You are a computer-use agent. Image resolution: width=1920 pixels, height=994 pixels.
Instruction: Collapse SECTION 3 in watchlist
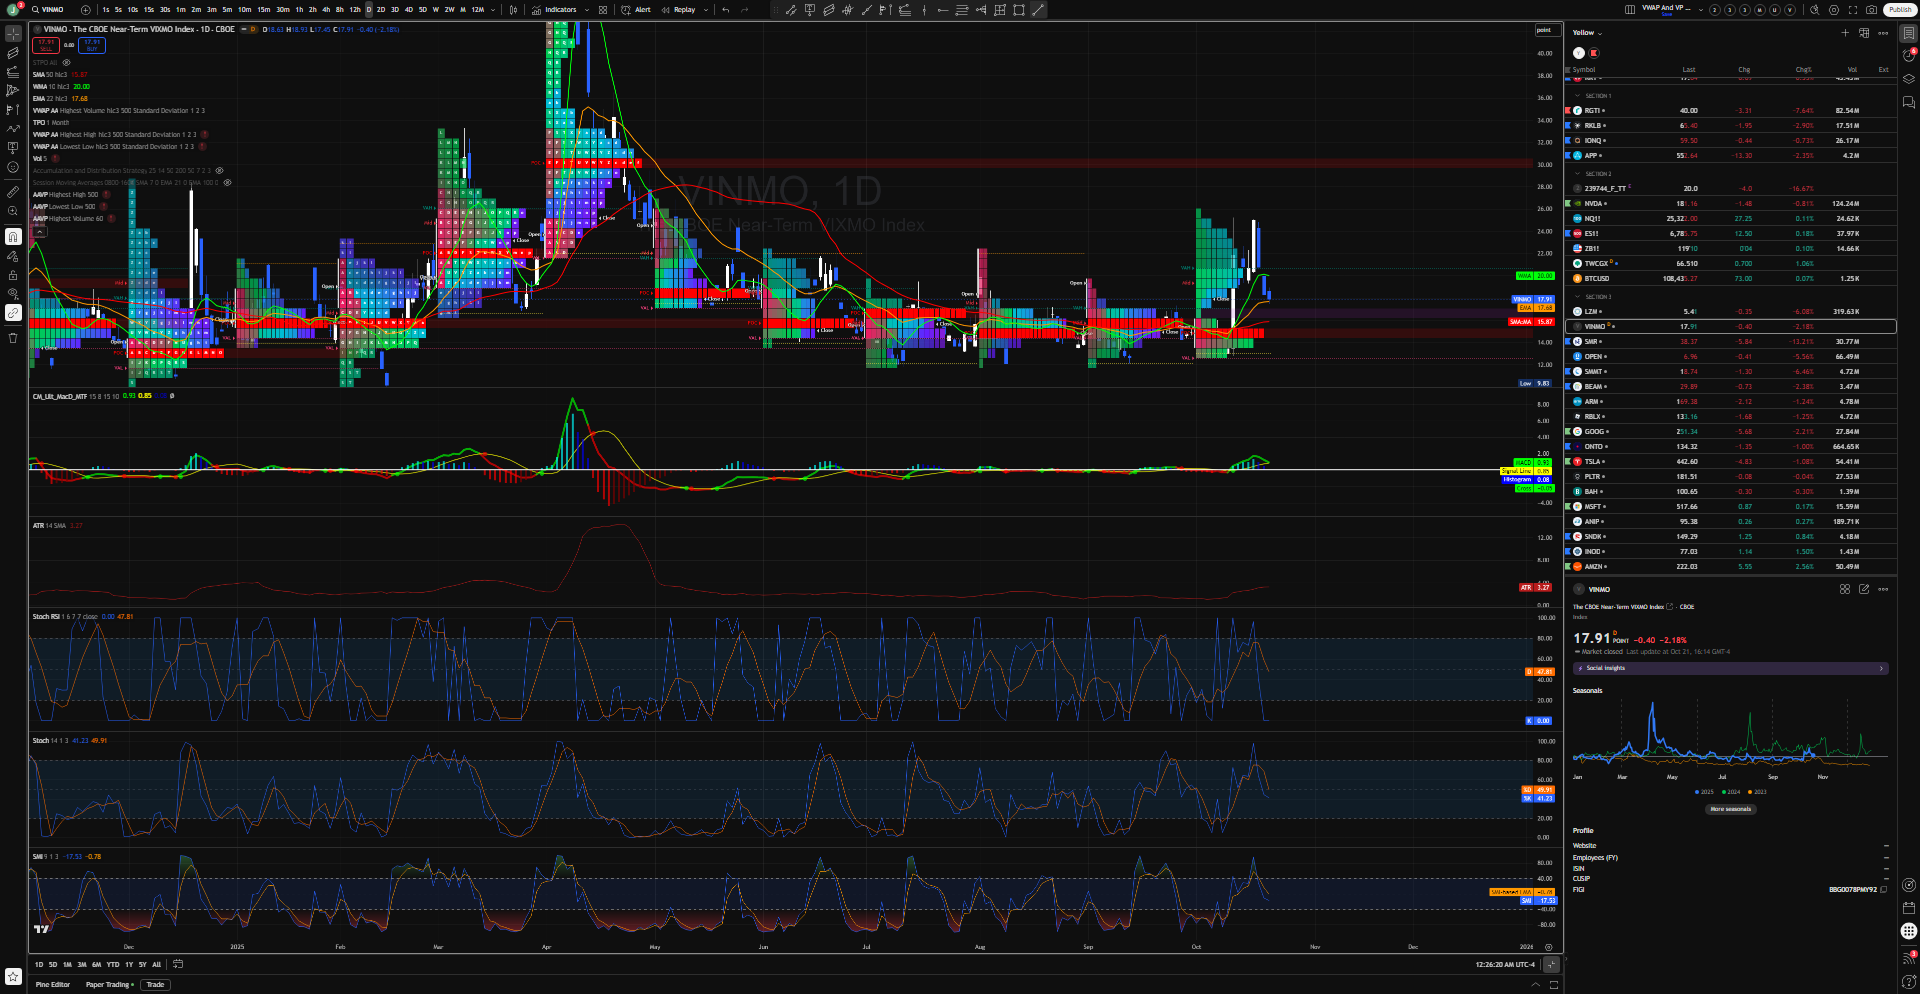[1578, 297]
